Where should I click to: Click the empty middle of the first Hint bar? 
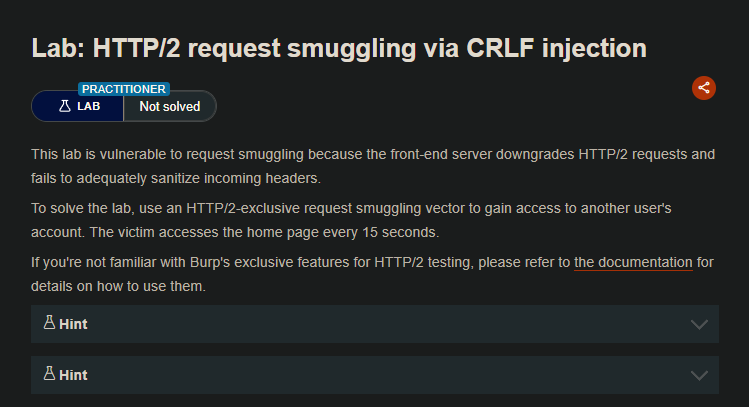[380, 324]
